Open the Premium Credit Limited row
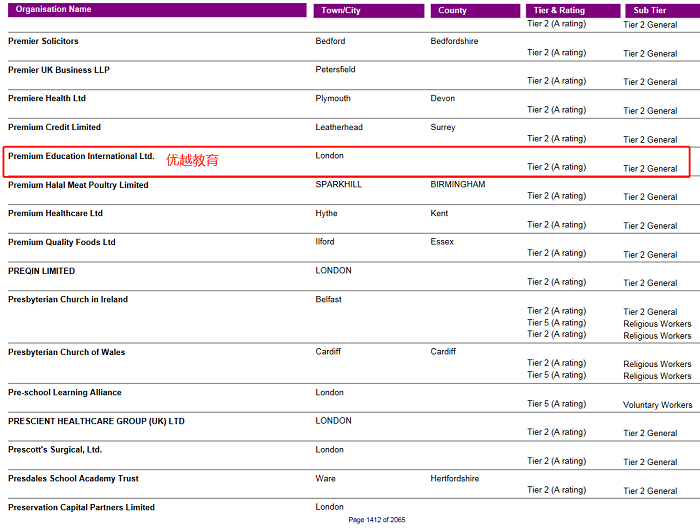The height and width of the screenshot is (531, 700). pos(54,127)
